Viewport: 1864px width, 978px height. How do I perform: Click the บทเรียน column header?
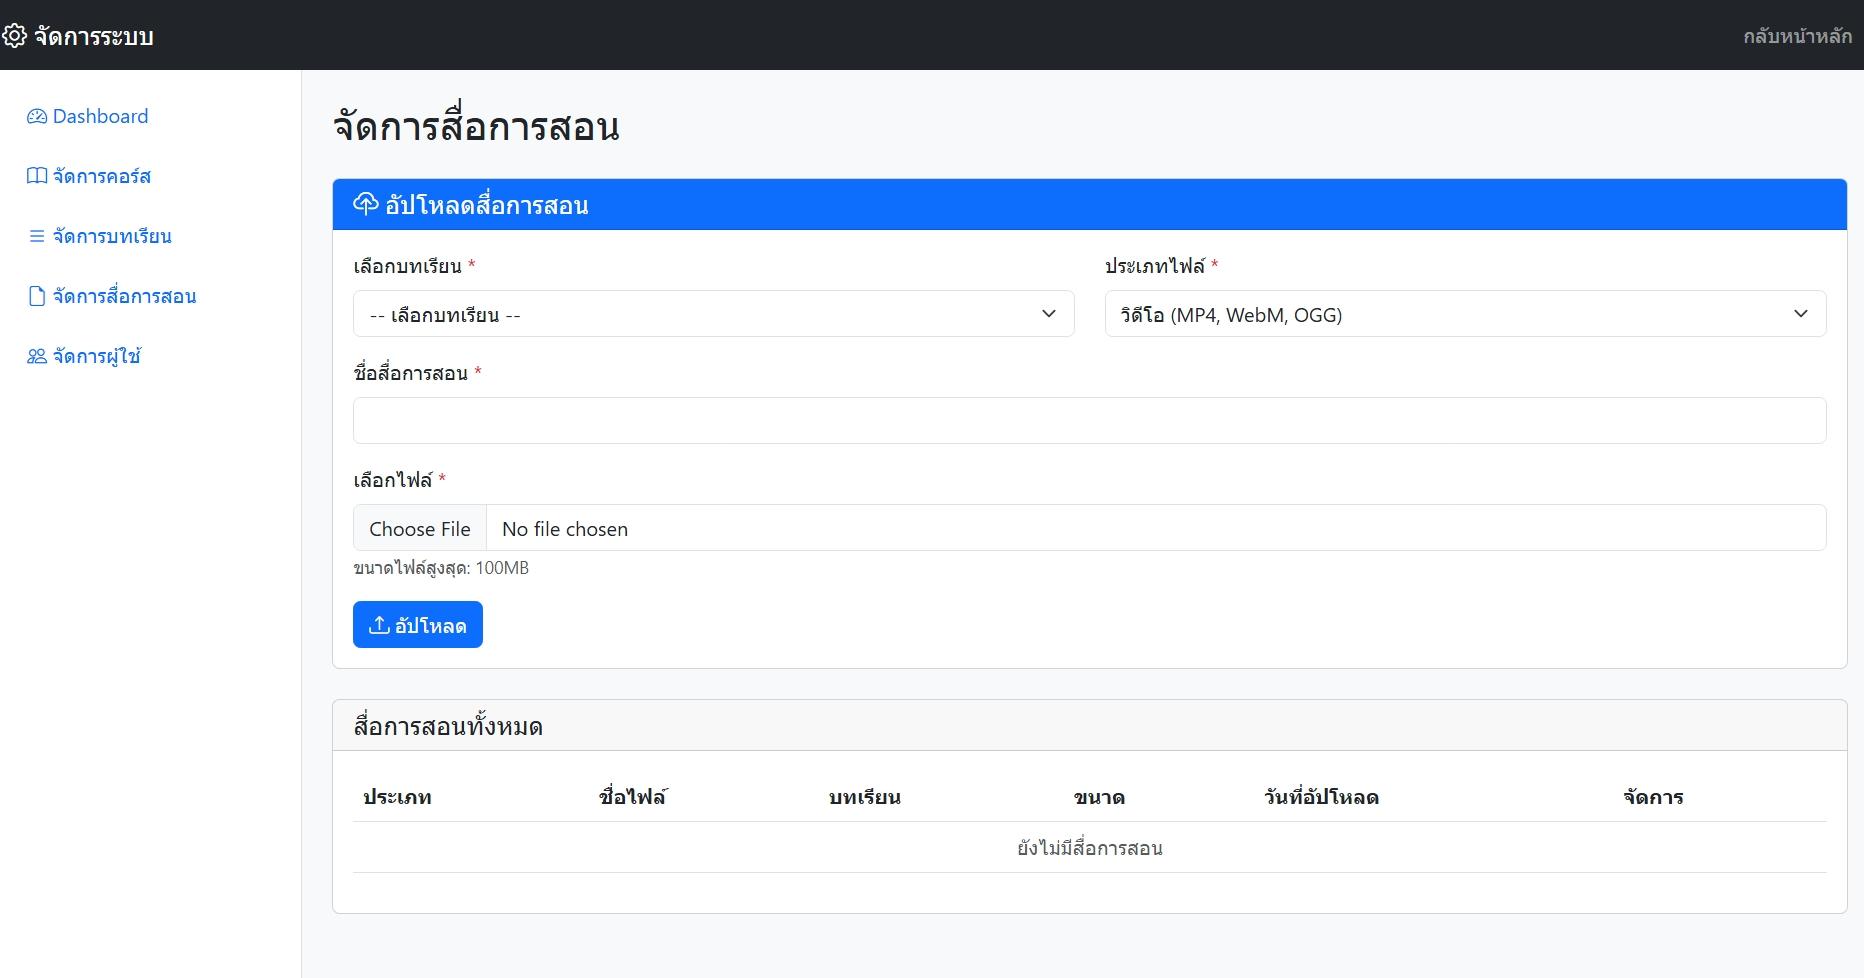click(x=865, y=797)
